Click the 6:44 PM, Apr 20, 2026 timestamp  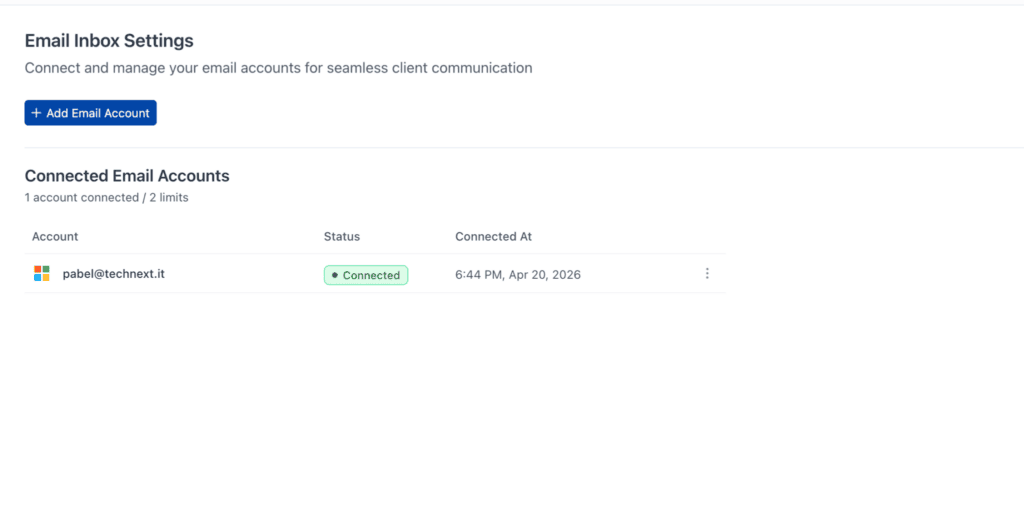517,275
